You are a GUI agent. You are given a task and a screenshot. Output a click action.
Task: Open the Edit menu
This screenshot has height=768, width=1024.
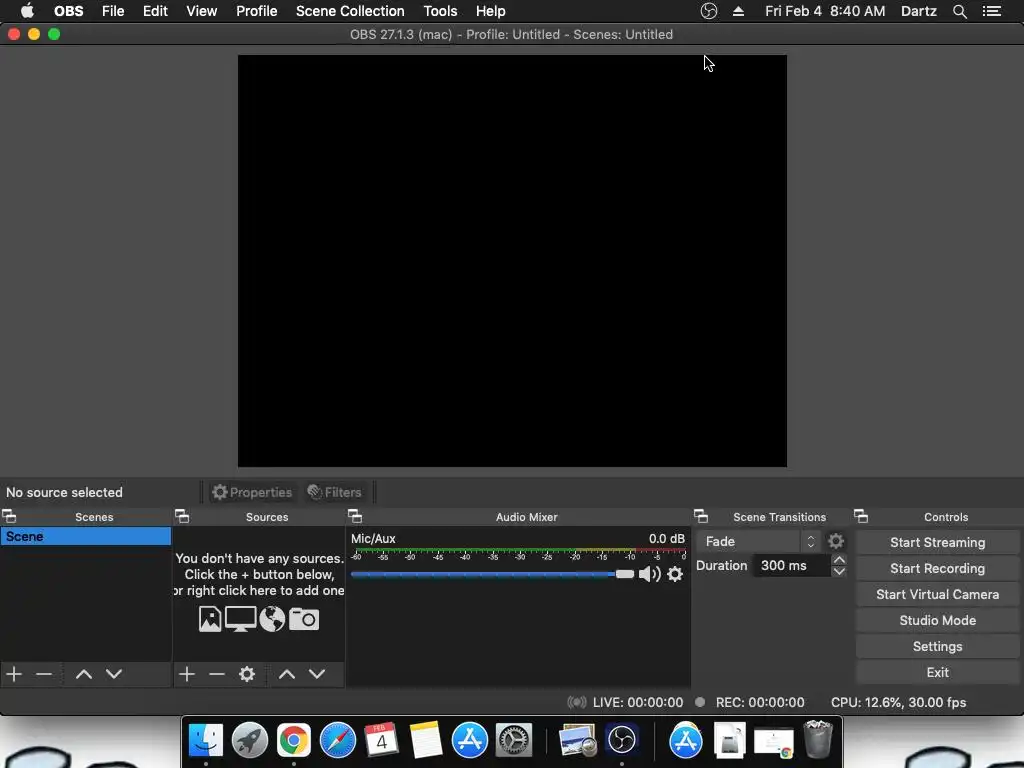click(x=155, y=11)
